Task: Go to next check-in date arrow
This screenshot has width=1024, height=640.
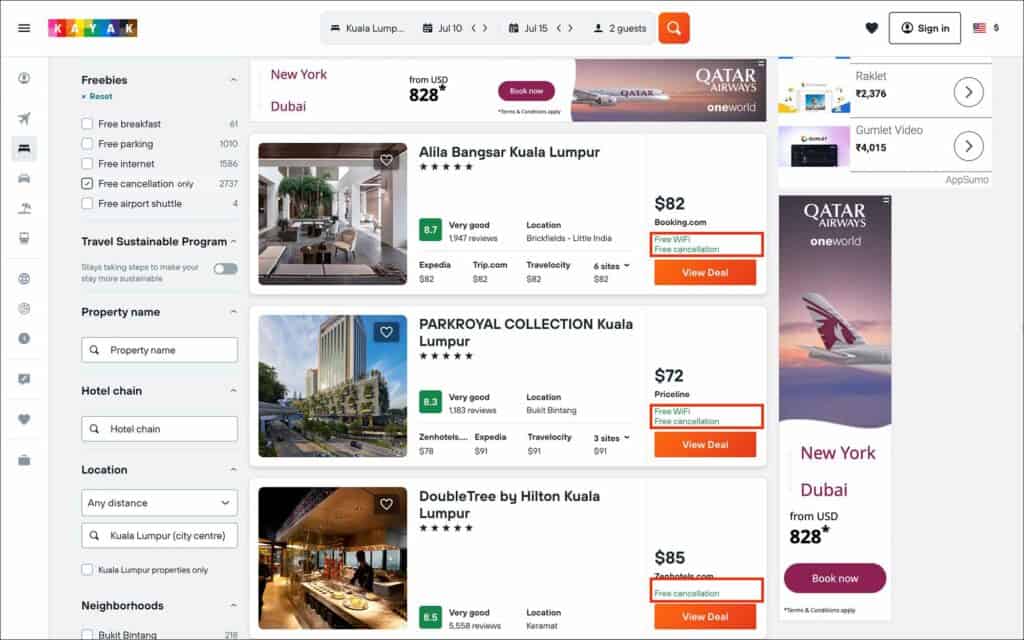Action: 485,28
